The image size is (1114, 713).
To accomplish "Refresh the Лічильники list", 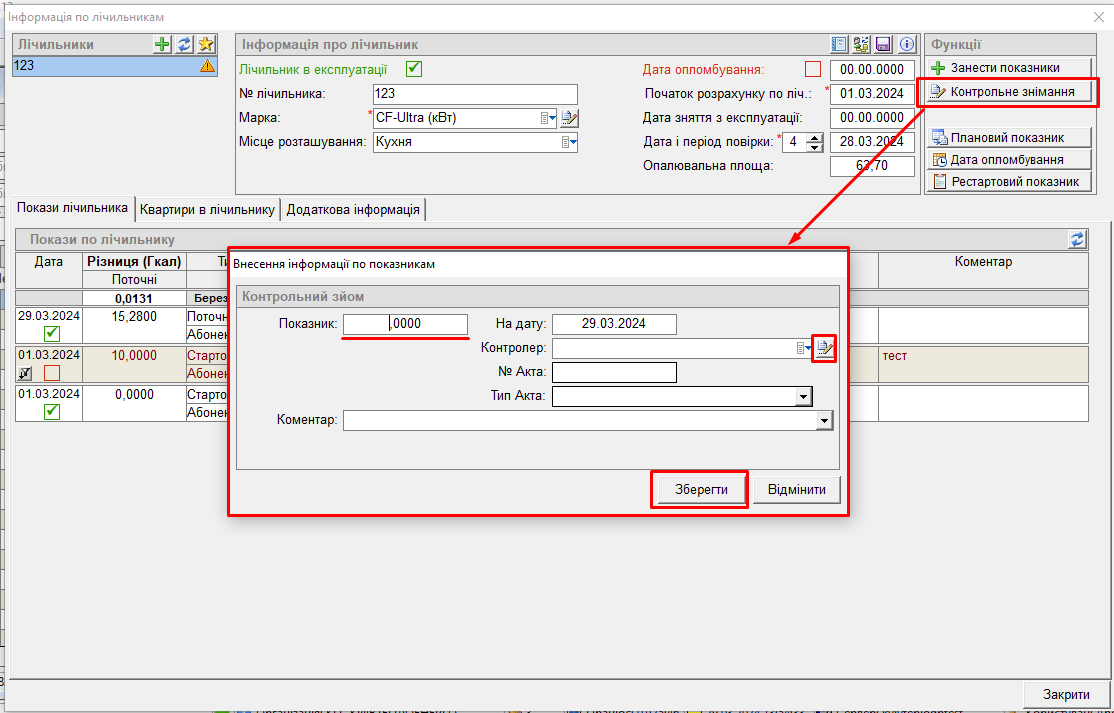I will 184,44.
